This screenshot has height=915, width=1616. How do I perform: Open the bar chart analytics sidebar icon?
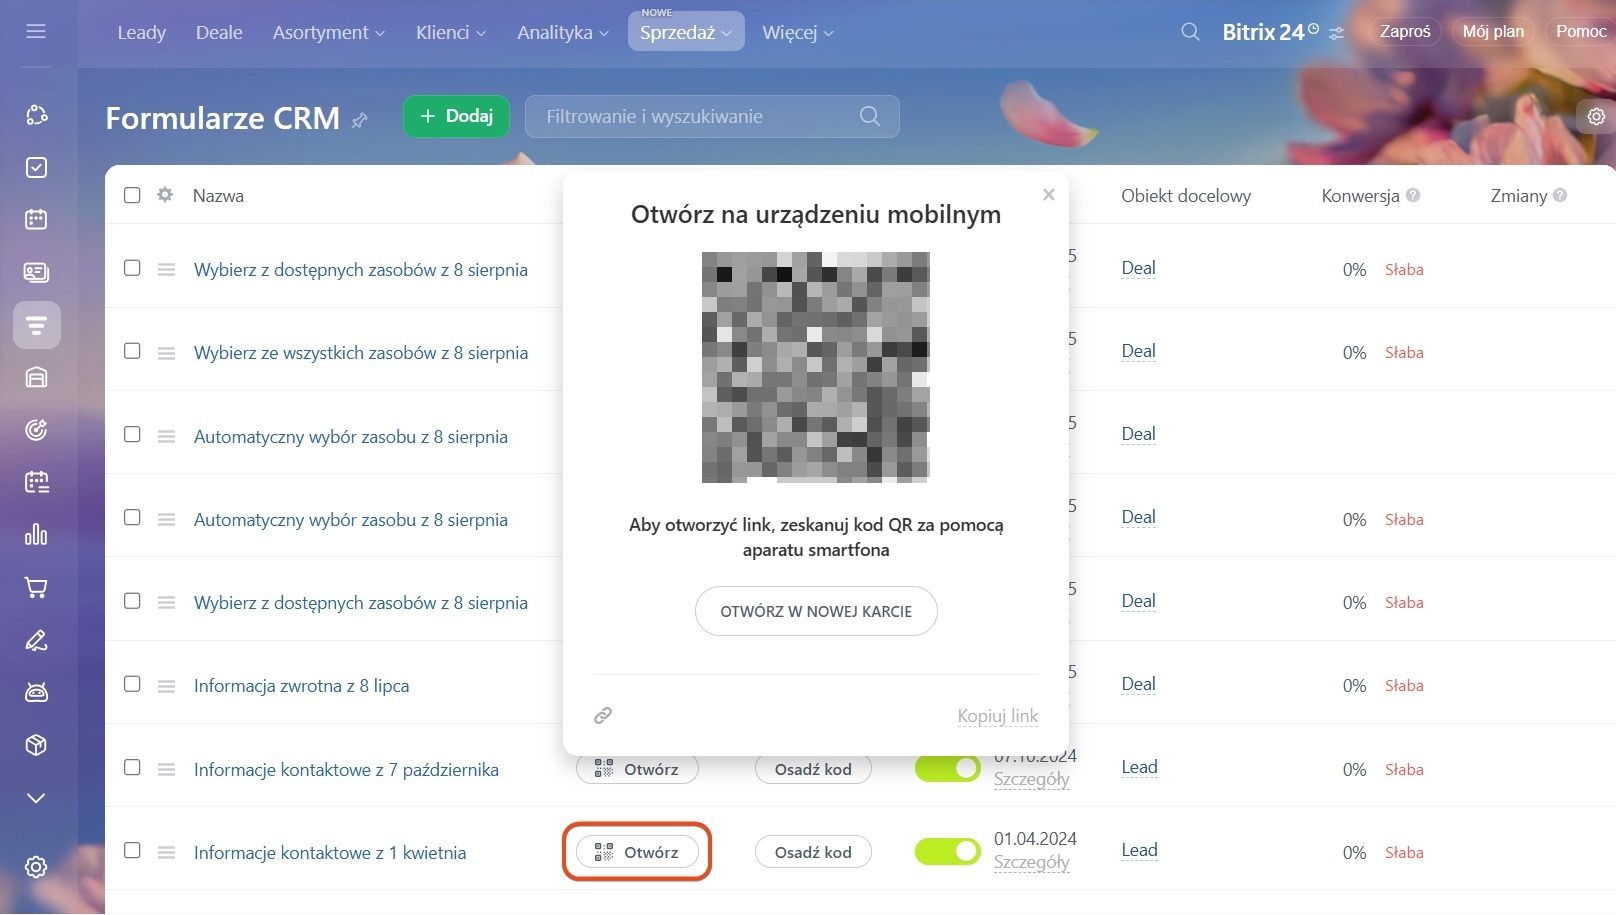coord(36,534)
